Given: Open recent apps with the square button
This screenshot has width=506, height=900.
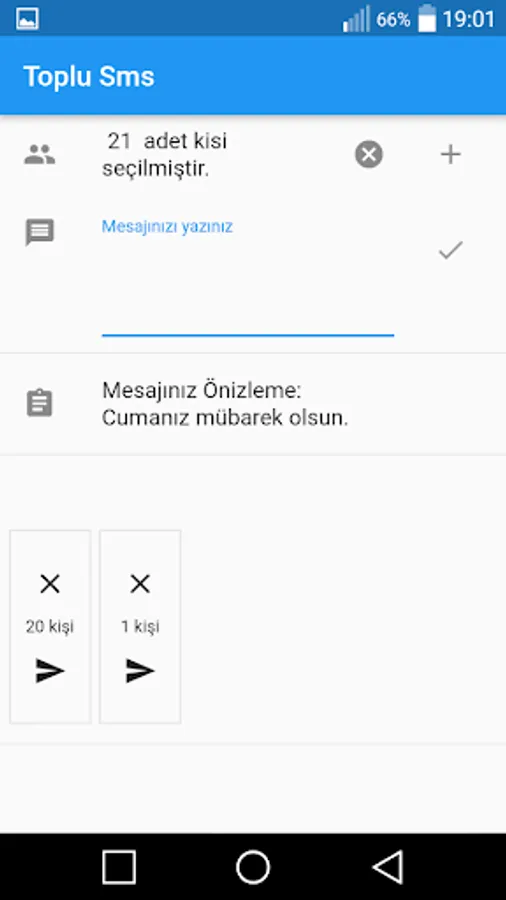Looking at the screenshot, I should click(119, 867).
